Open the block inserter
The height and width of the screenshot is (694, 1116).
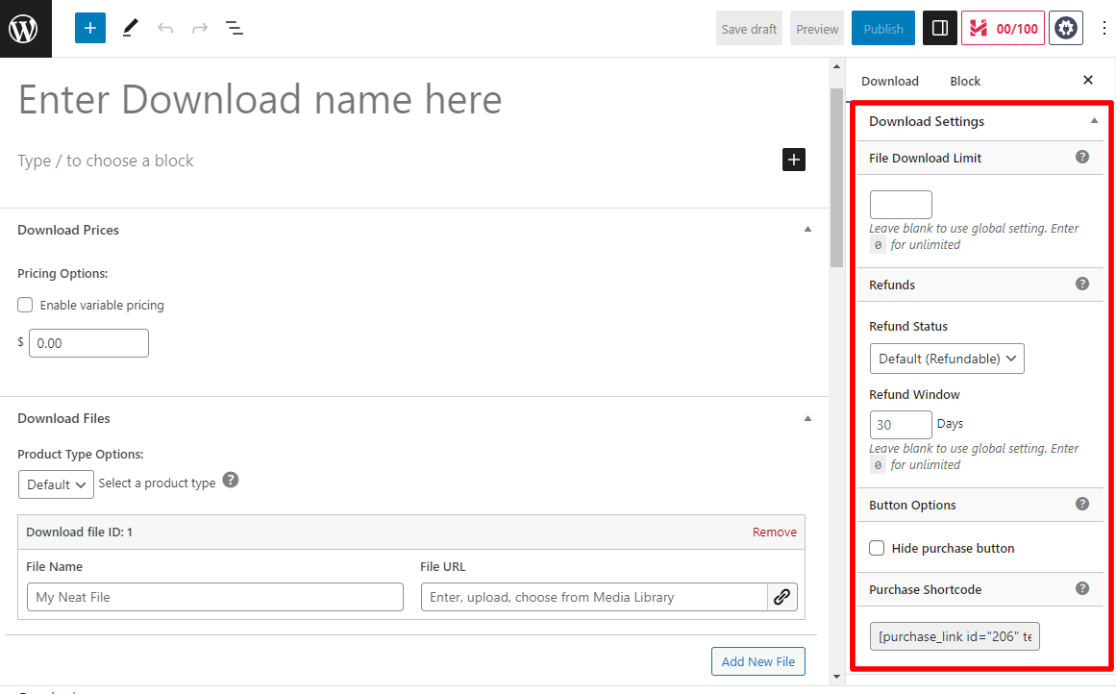coord(90,28)
